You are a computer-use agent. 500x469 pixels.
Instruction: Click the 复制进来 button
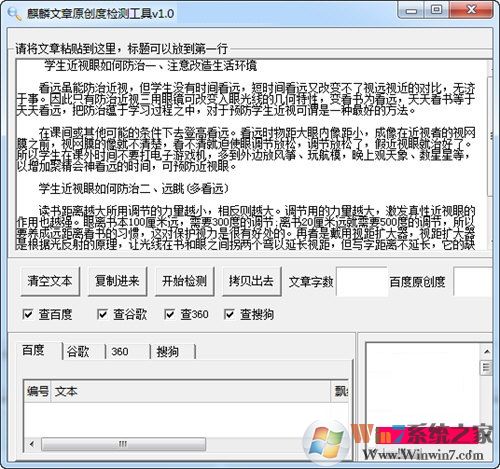(x=117, y=281)
